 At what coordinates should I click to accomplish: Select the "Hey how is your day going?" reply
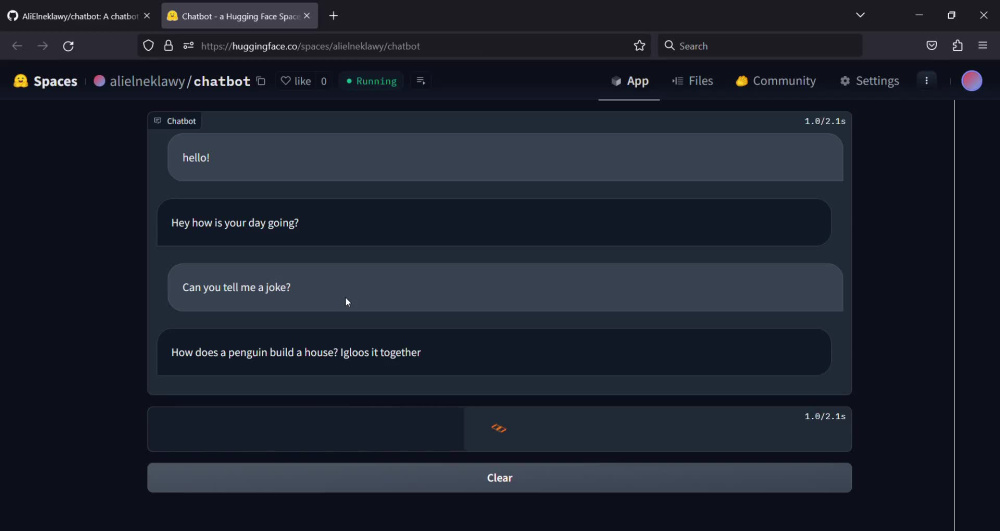494,222
